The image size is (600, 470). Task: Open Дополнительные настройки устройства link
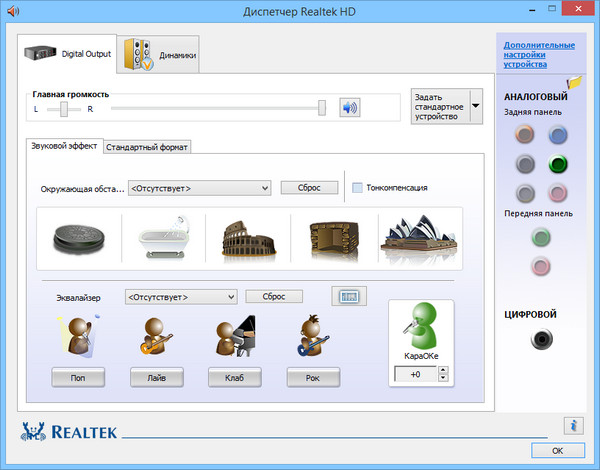[x=538, y=54]
